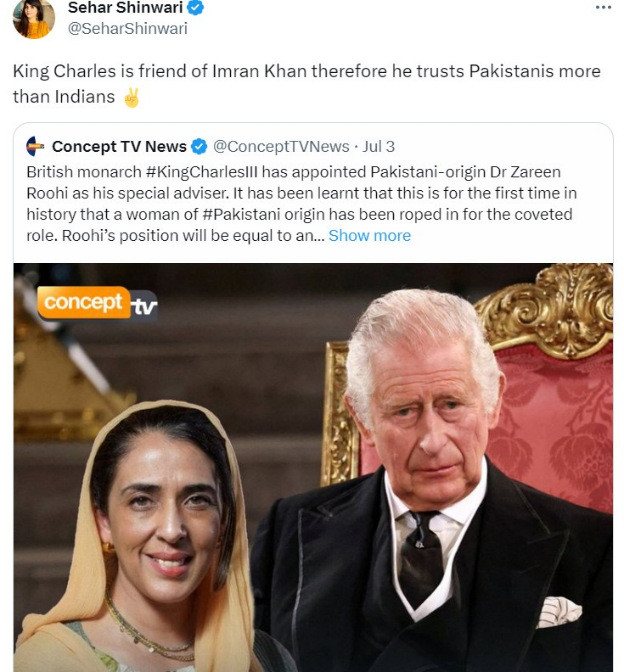Open the Sehar Shinwari display name link
This screenshot has width=624, height=672.
coord(125,7)
